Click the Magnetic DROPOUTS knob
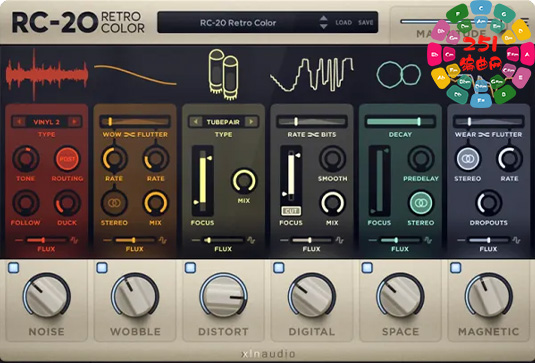 489,203
